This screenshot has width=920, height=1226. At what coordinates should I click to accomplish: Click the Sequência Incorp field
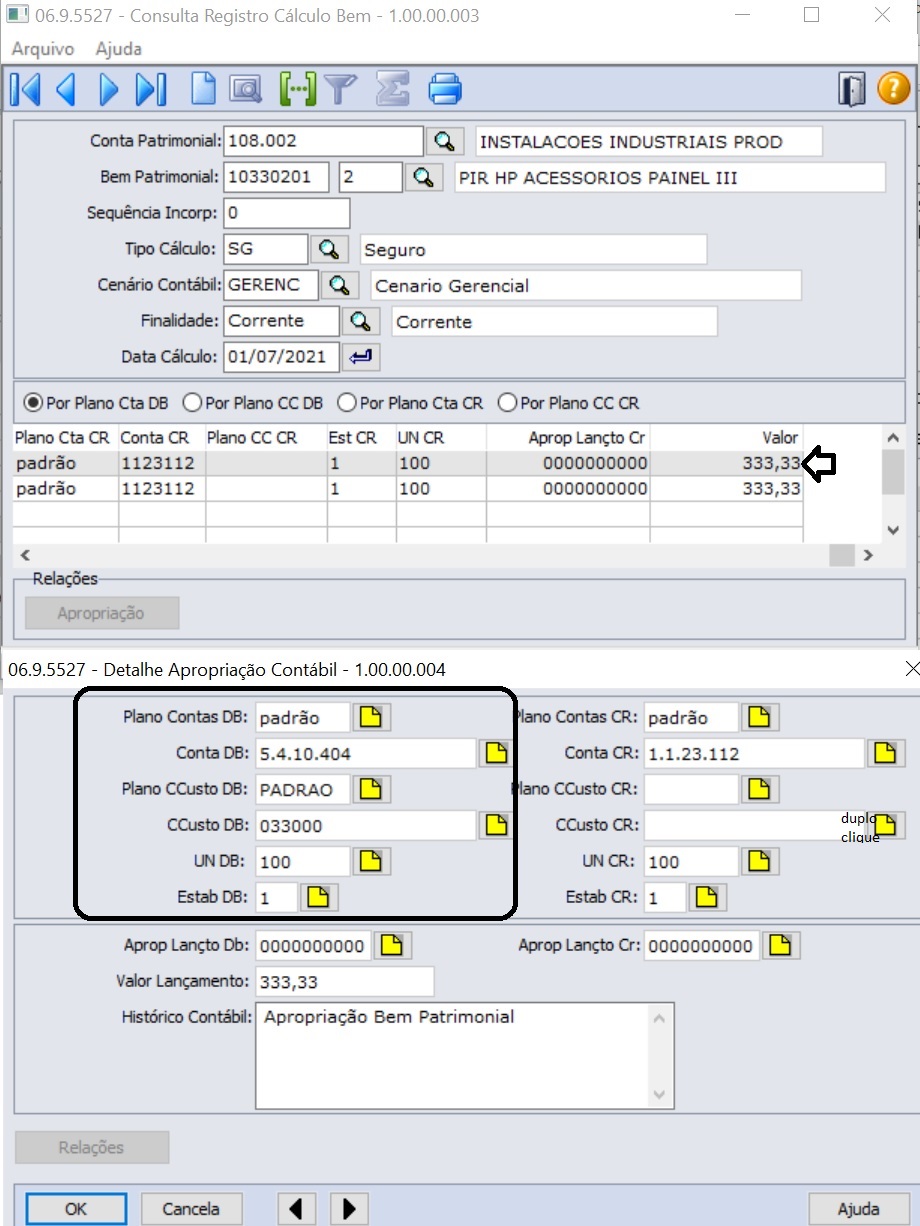[x=286, y=213]
